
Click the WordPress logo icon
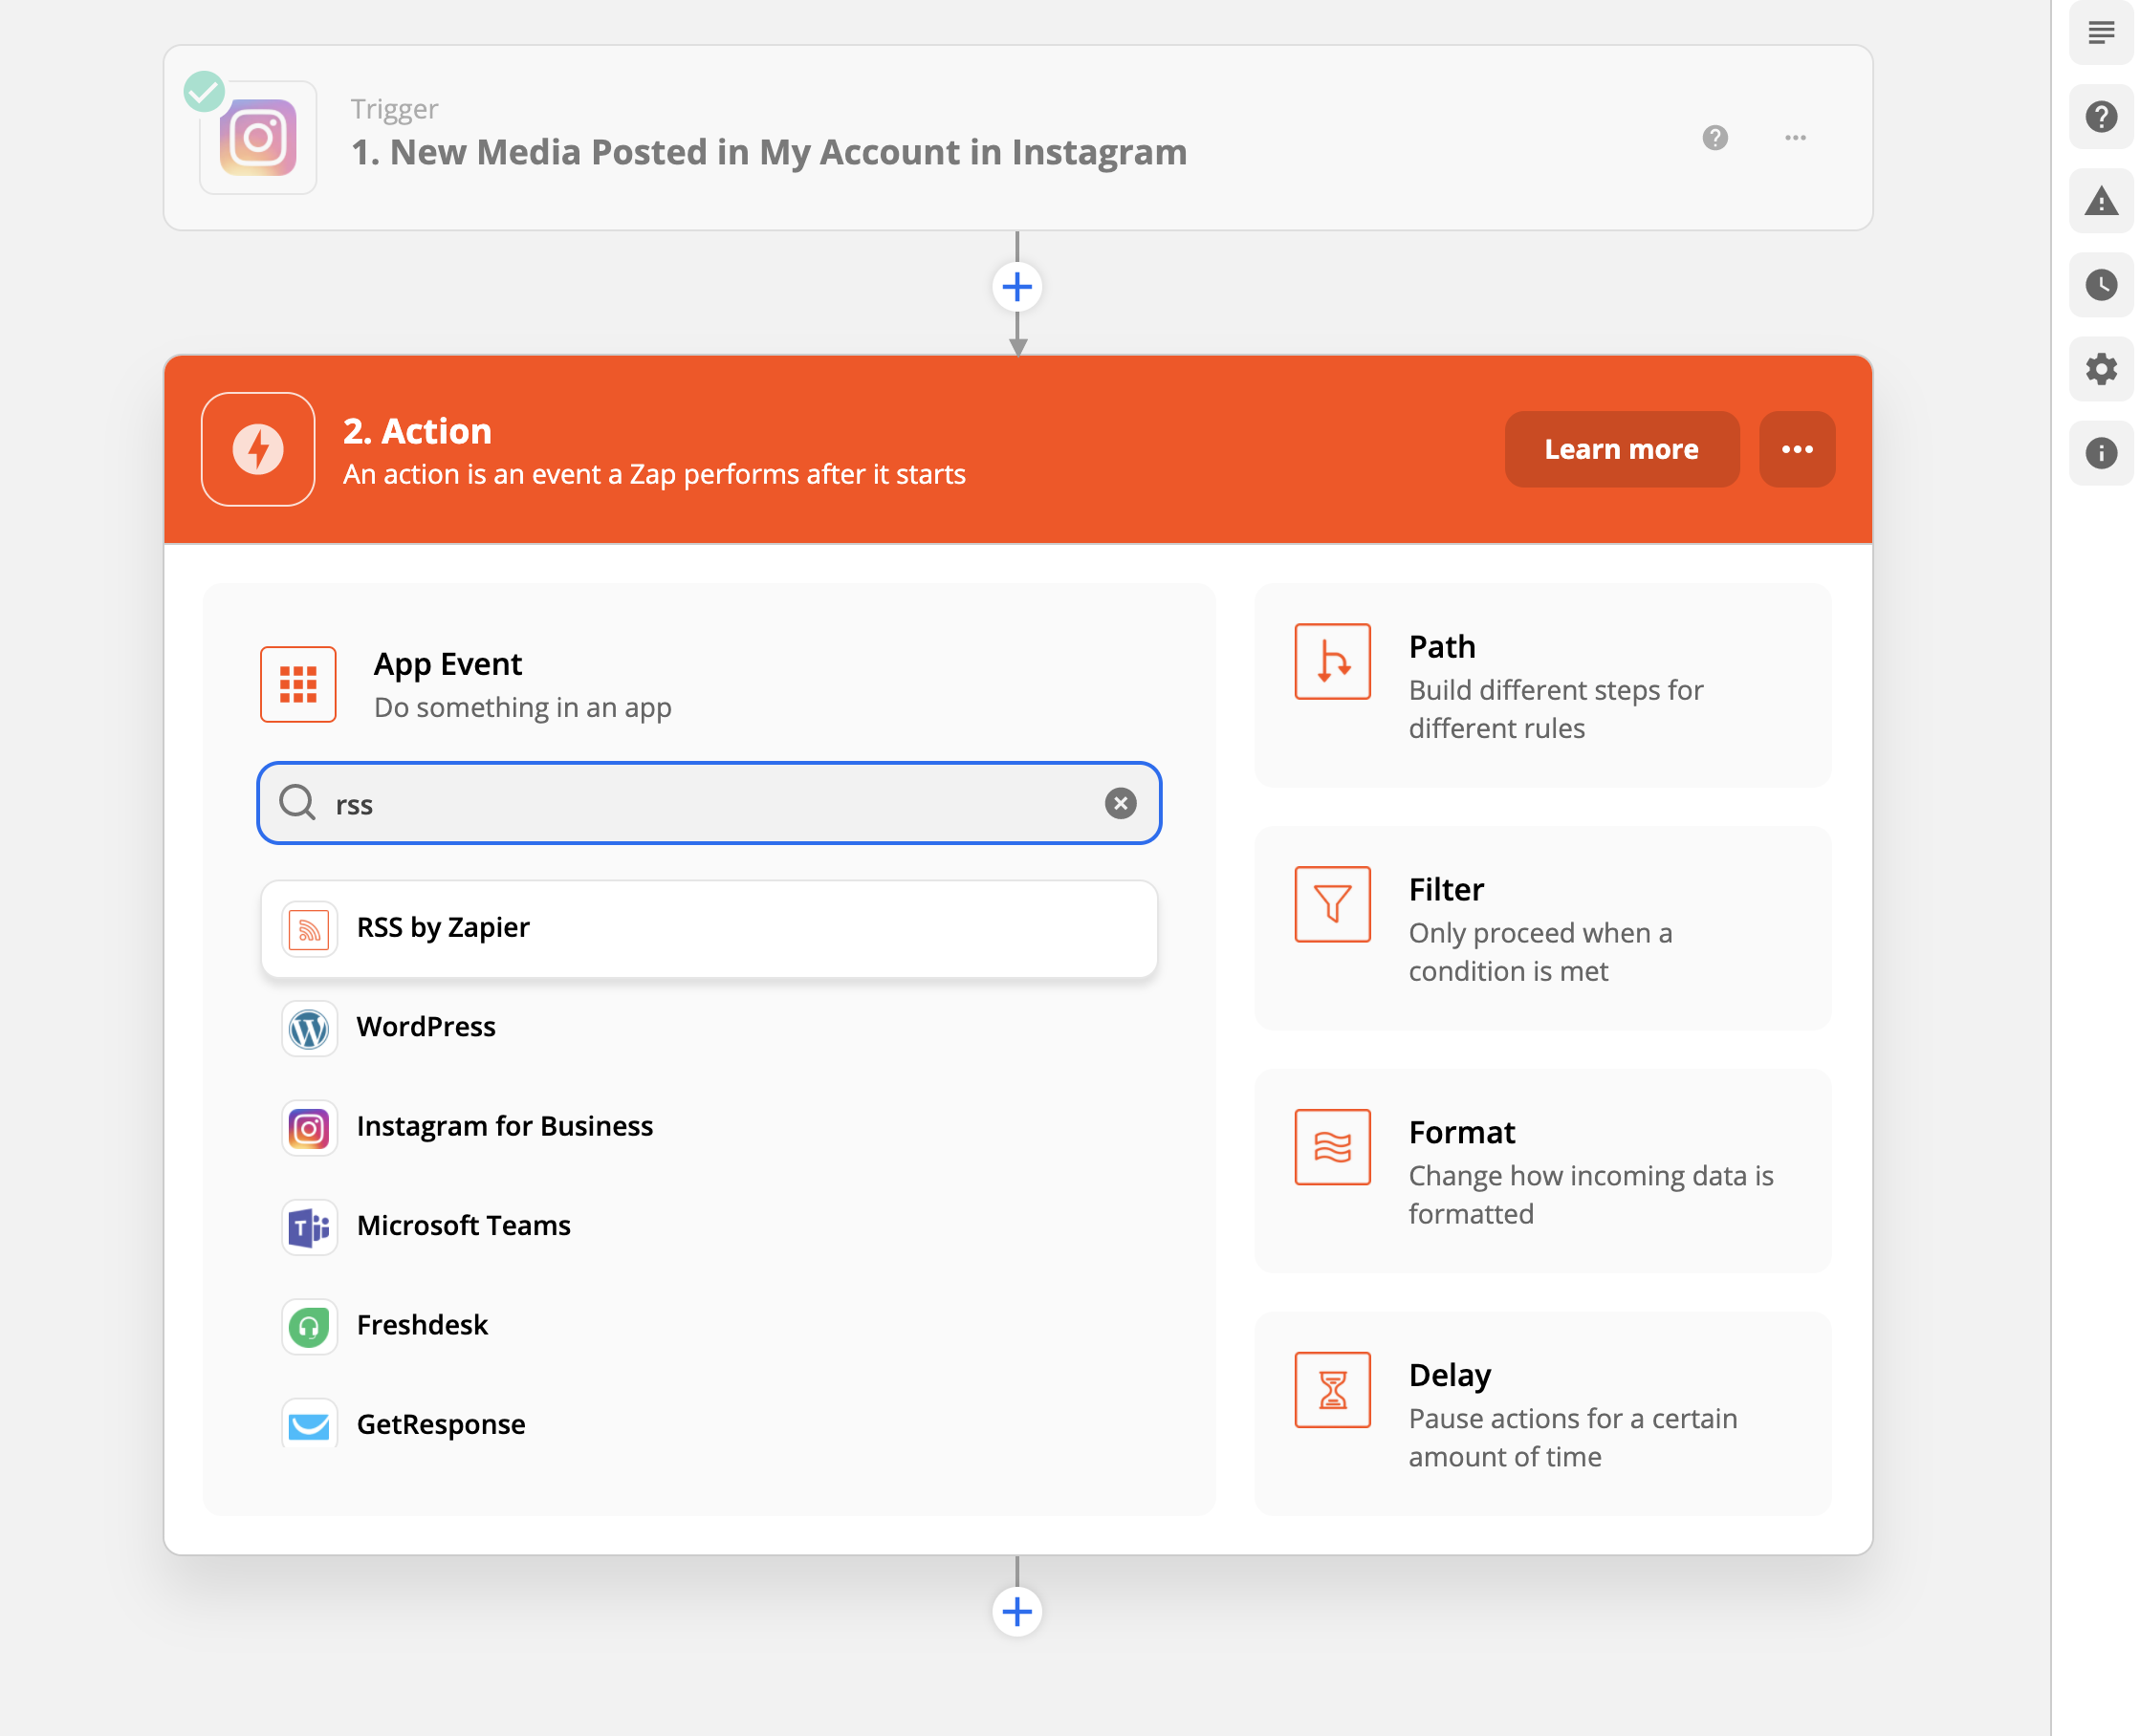(309, 1029)
